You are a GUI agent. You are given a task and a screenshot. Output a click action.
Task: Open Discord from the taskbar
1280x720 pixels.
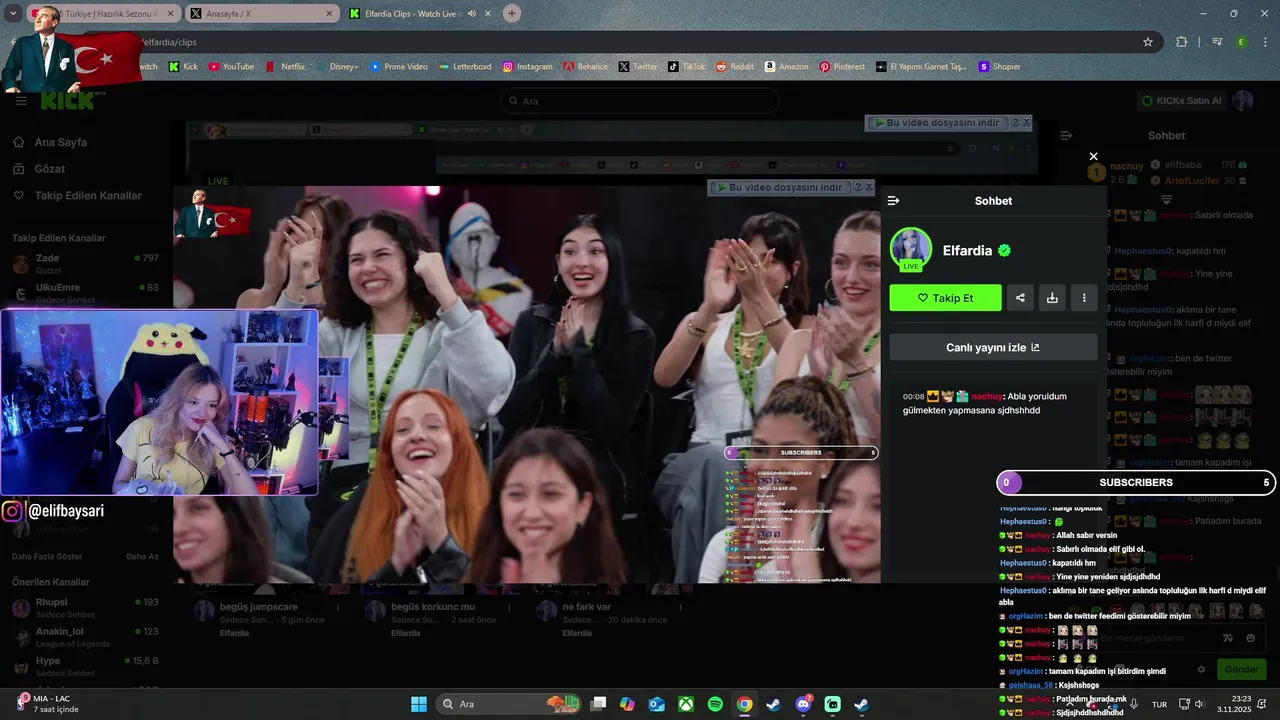(x=803, y=704)
